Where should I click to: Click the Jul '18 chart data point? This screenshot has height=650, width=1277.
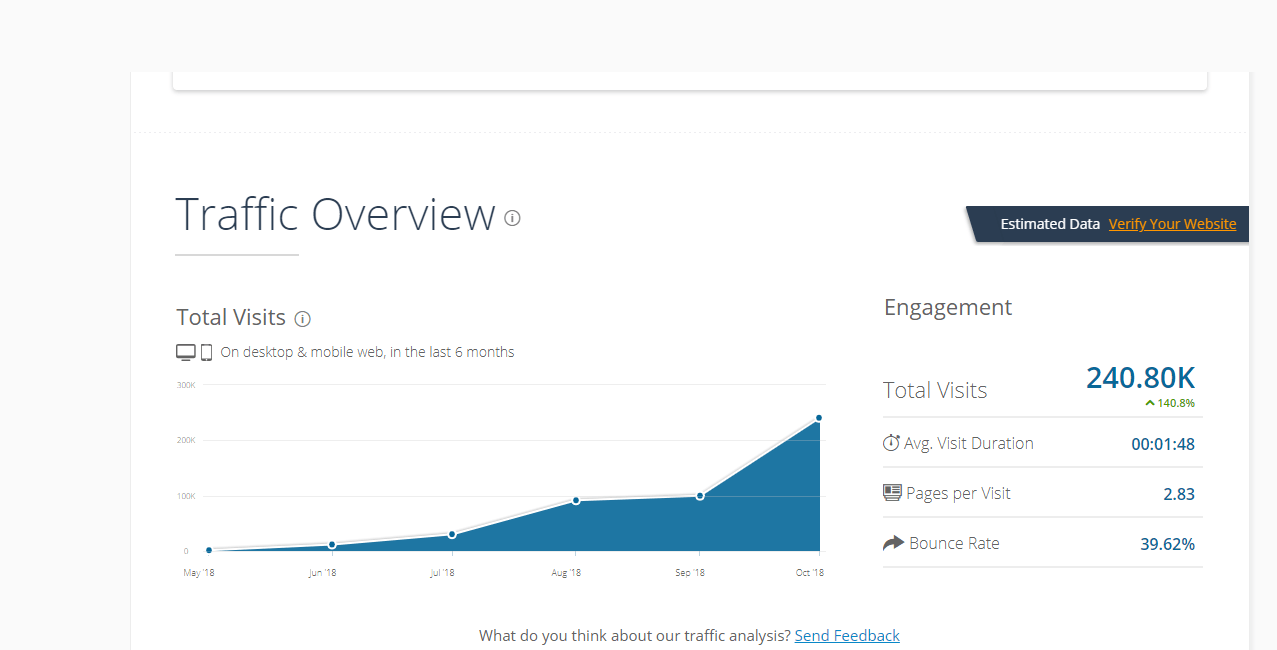pyautogui.click(x=452, y=535)
